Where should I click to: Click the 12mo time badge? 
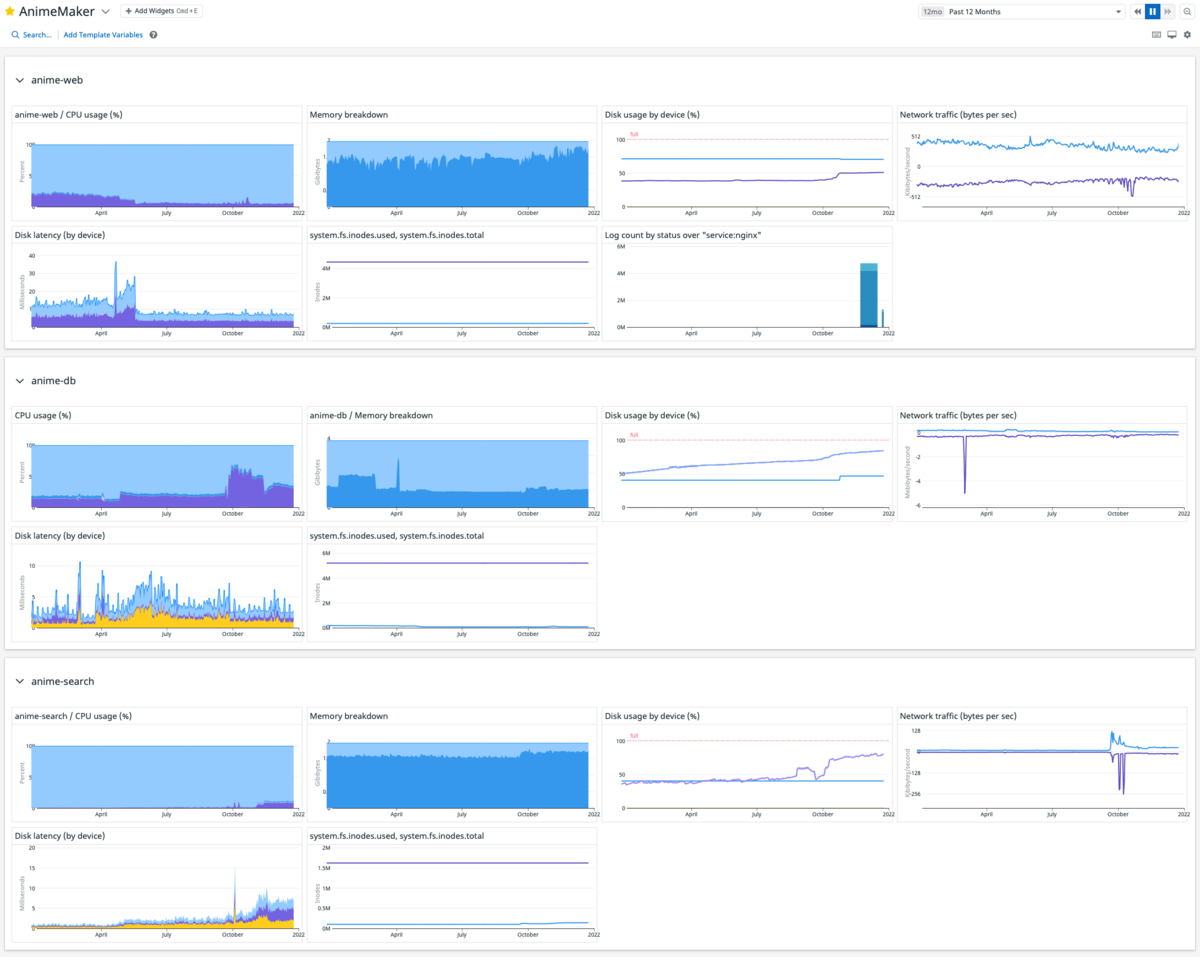coord(932,12)
